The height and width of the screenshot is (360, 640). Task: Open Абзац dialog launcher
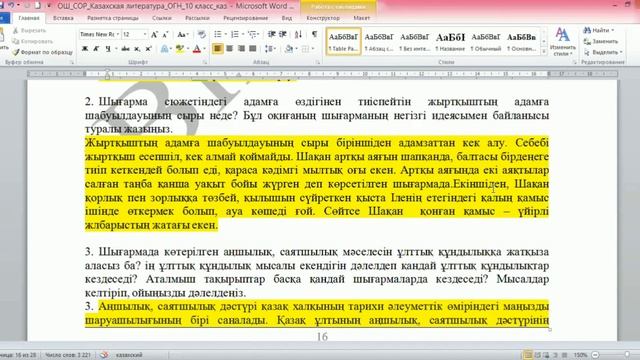tap(318, 62)
